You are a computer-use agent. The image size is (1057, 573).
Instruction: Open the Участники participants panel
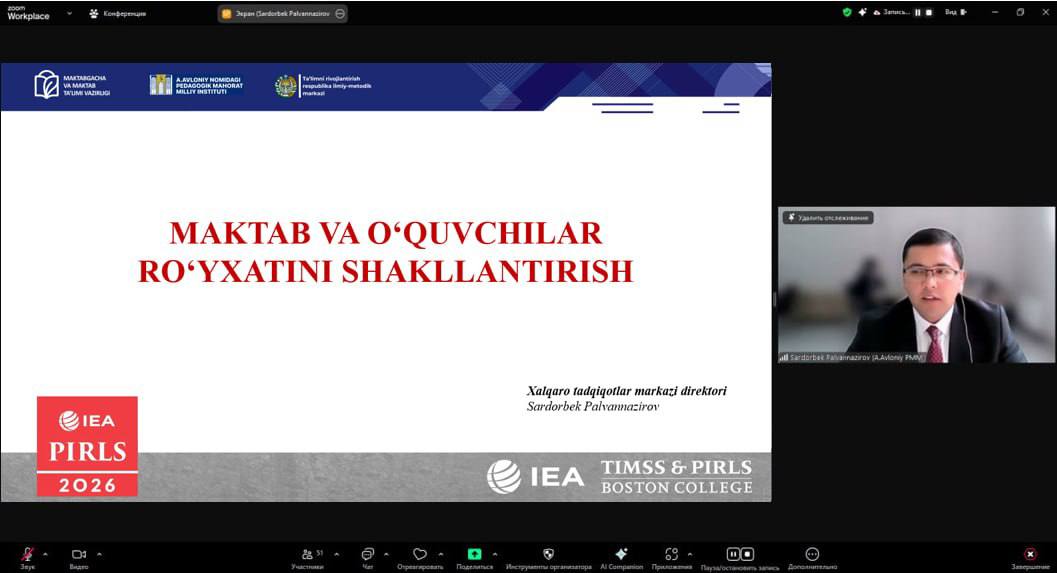[x=307, y=554]
